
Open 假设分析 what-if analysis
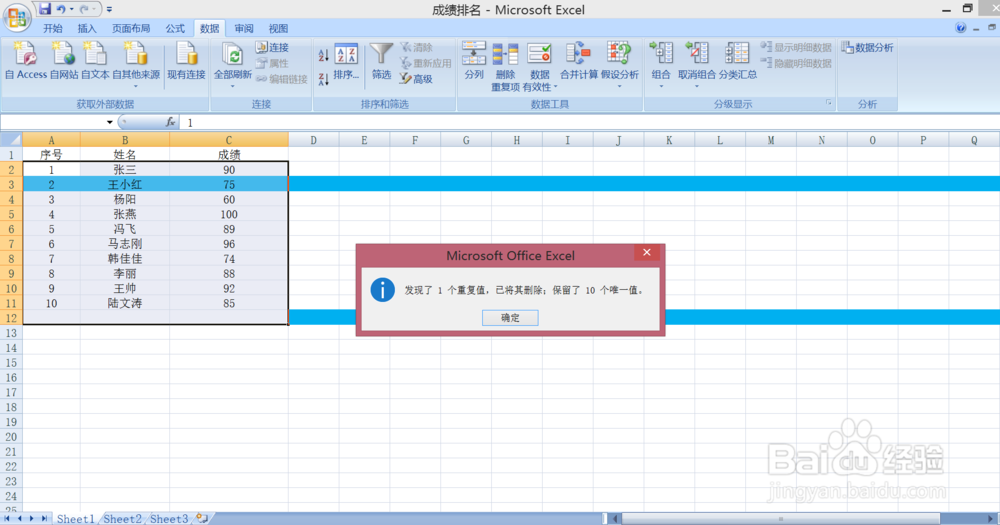coord(619,64)
